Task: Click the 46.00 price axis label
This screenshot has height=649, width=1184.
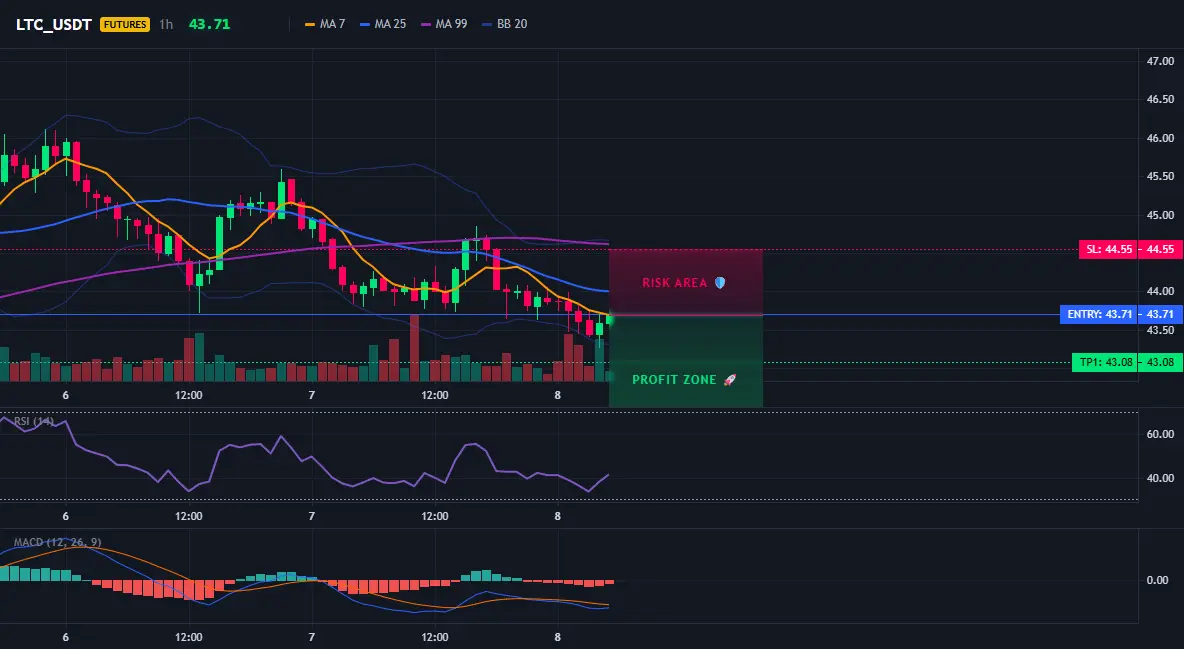Action: pyautogui.click(x=1160, y=138)
